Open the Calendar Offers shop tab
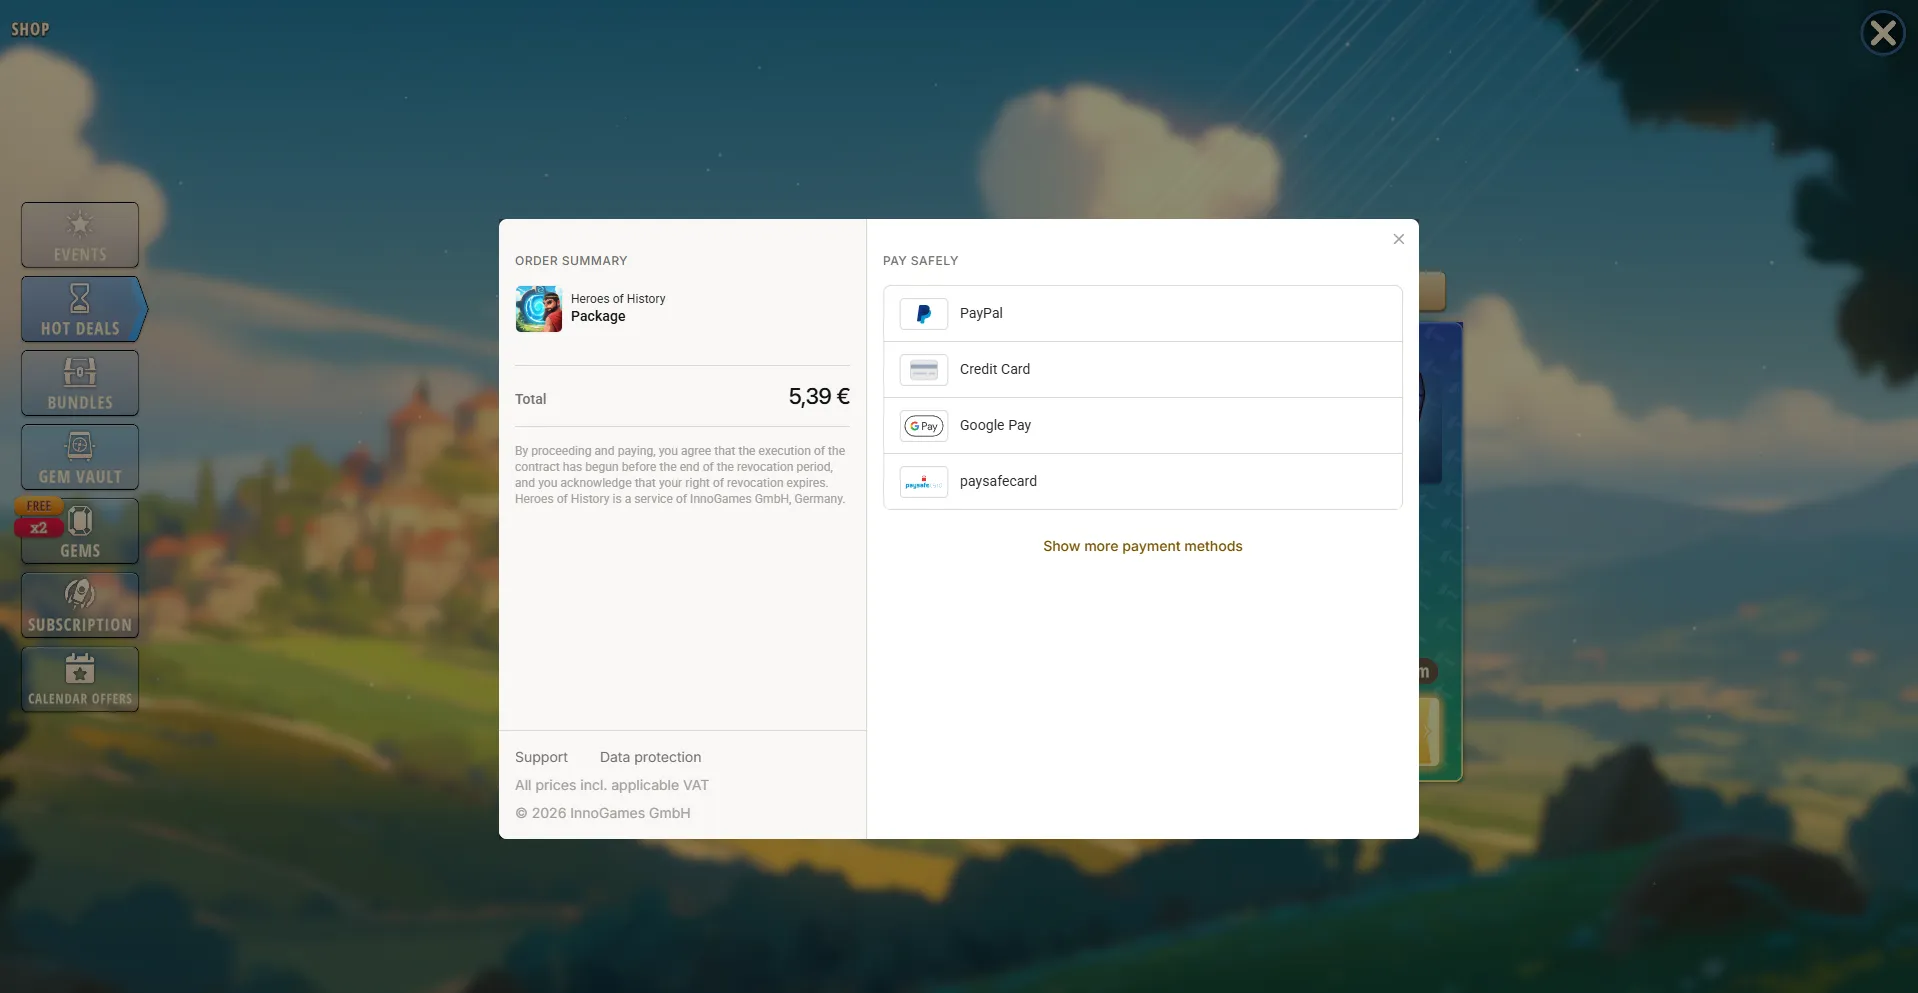1918x993 pixels. (80, 679)
